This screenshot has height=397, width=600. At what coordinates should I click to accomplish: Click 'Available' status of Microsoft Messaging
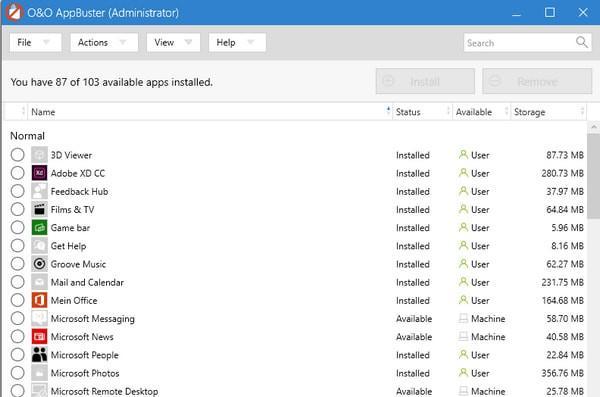414,319
